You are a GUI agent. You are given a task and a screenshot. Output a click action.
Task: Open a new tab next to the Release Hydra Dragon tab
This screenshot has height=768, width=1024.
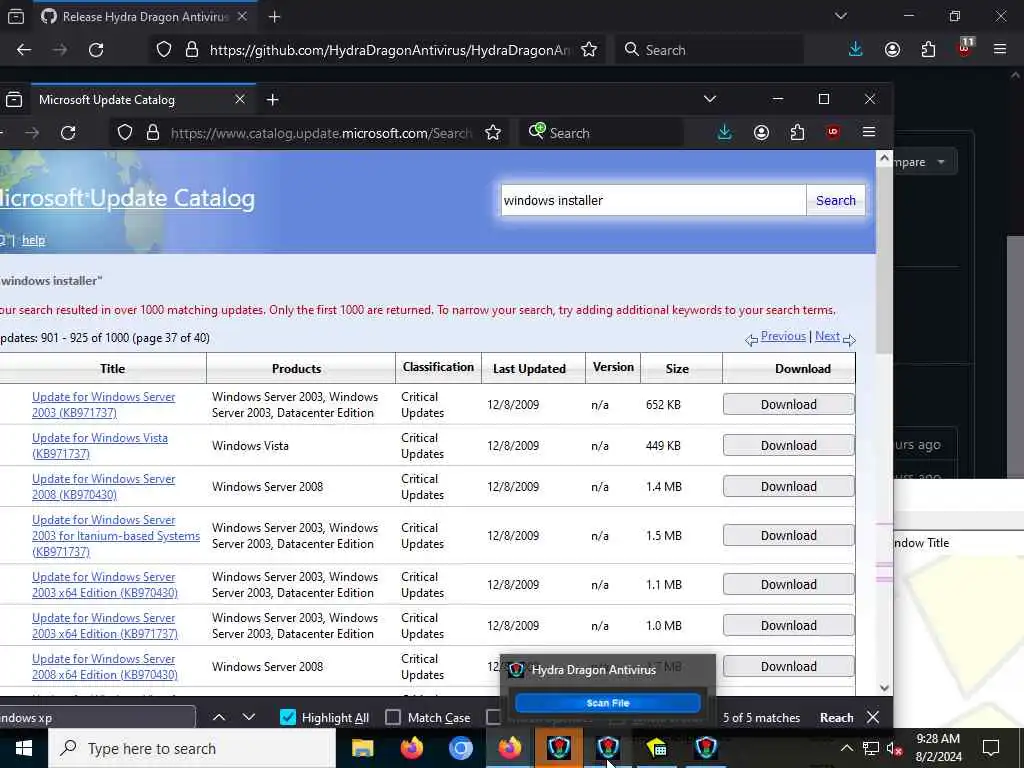click(274, 17)
